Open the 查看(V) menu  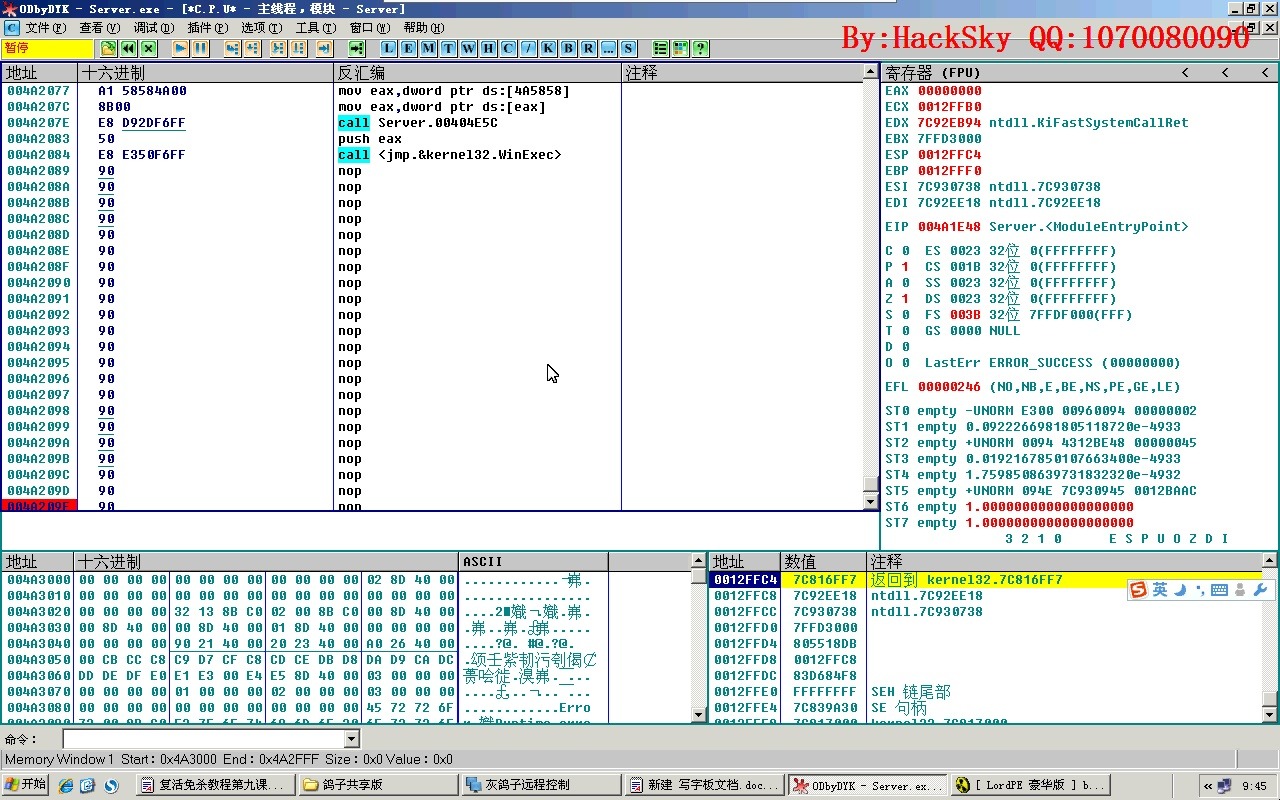click(99, 28)
